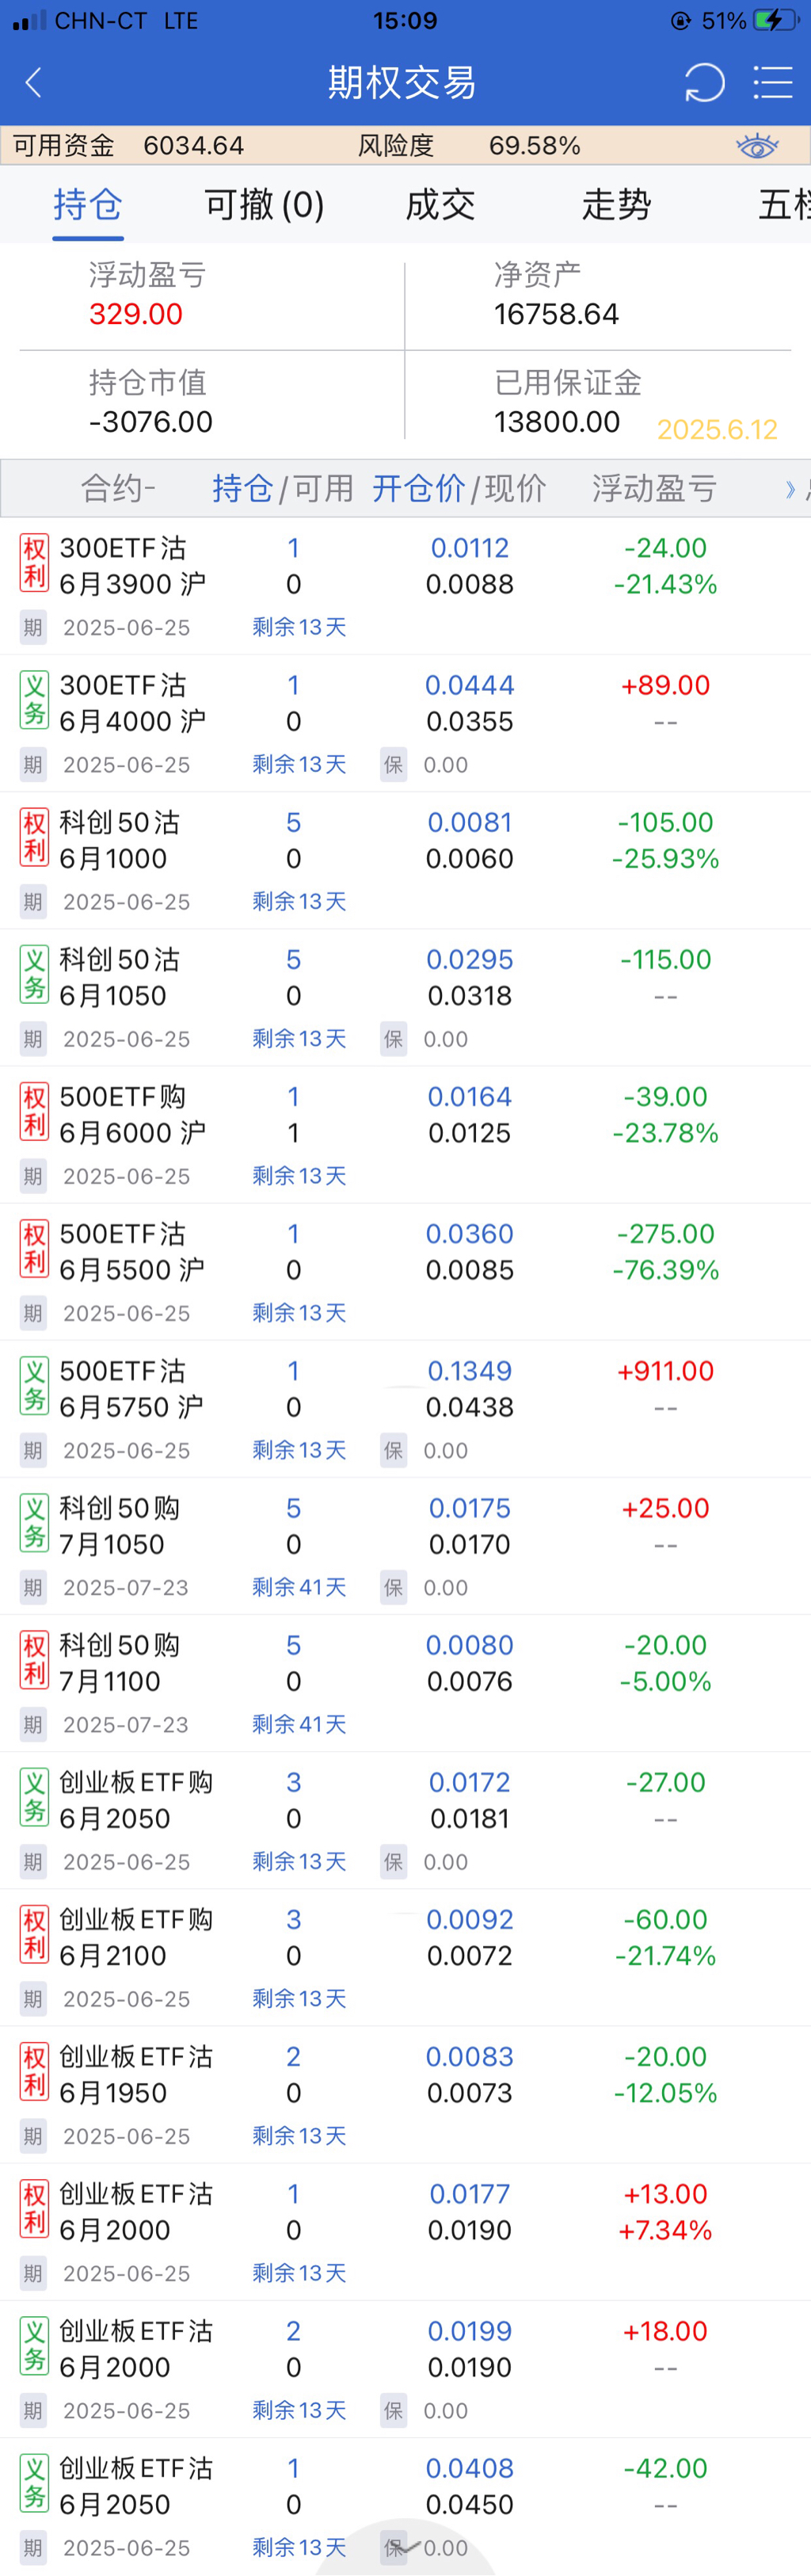The height and width of the screenshot is (2576, 811).
Task: Open the list menu icon
Action: point(772,82)
